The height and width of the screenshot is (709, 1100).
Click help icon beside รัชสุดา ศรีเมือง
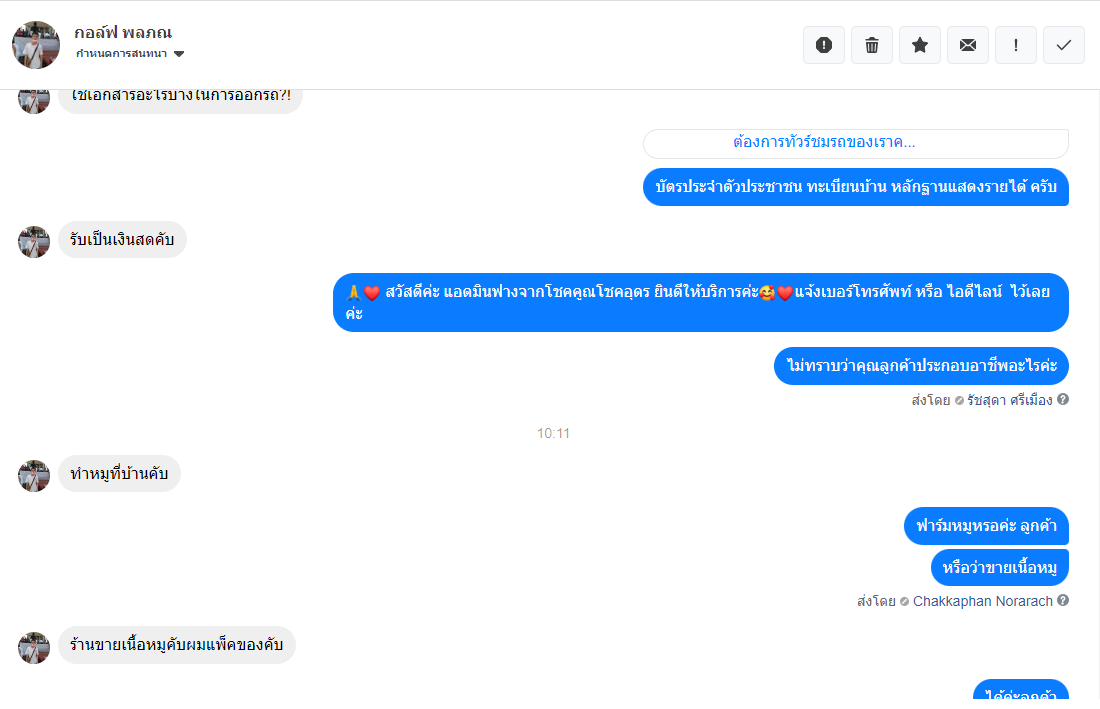pyautogui.click(x=1063, y=400)
